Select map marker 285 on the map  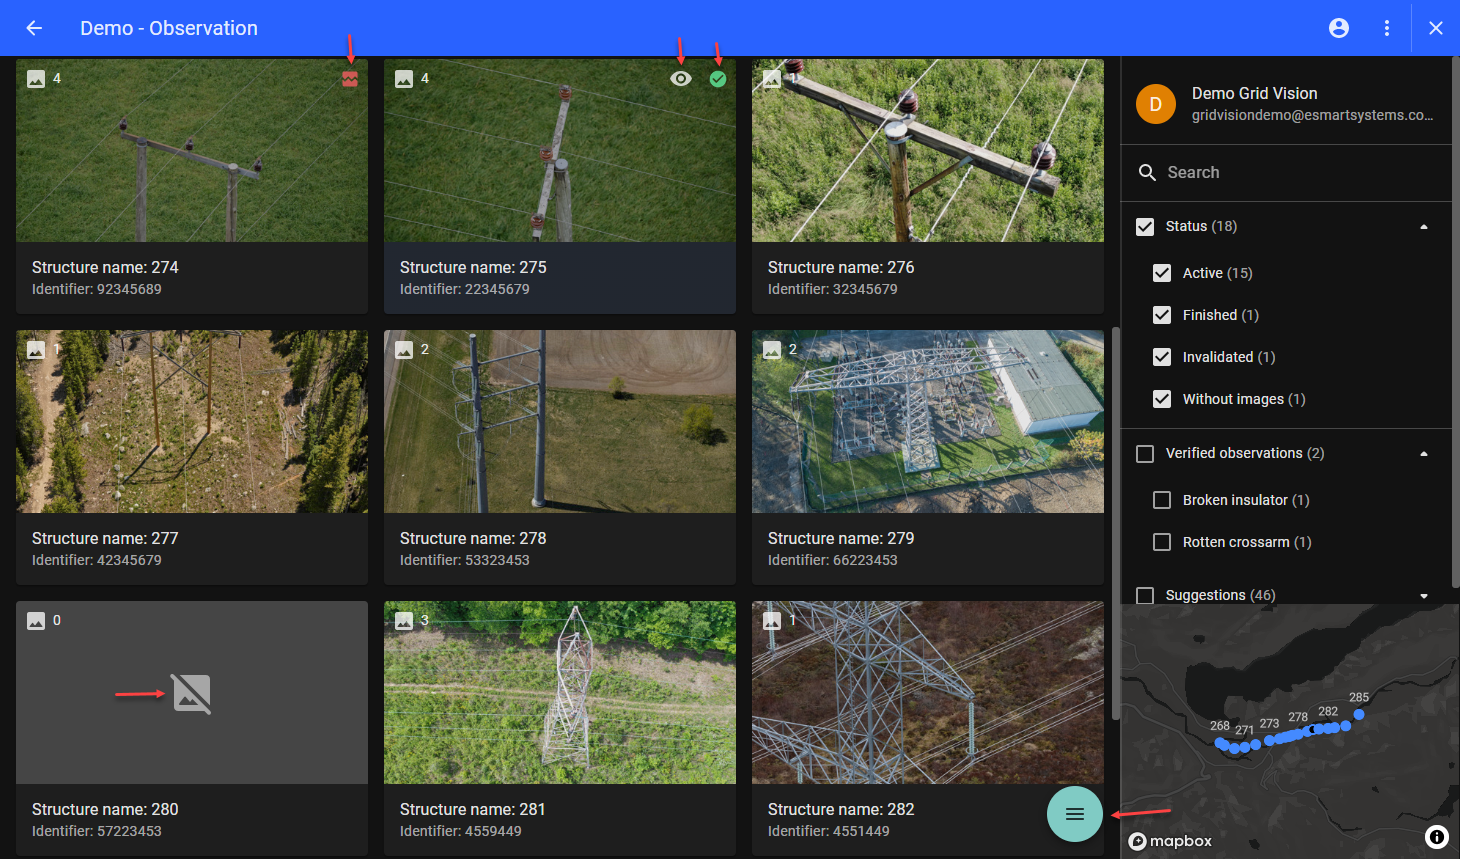[1359, 714]
